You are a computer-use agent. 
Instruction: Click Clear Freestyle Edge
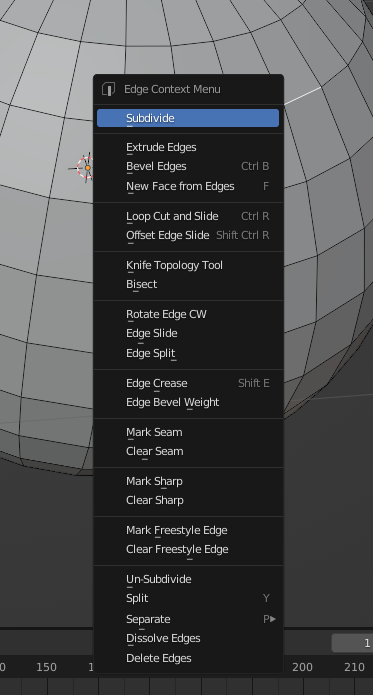pos(188,550)
